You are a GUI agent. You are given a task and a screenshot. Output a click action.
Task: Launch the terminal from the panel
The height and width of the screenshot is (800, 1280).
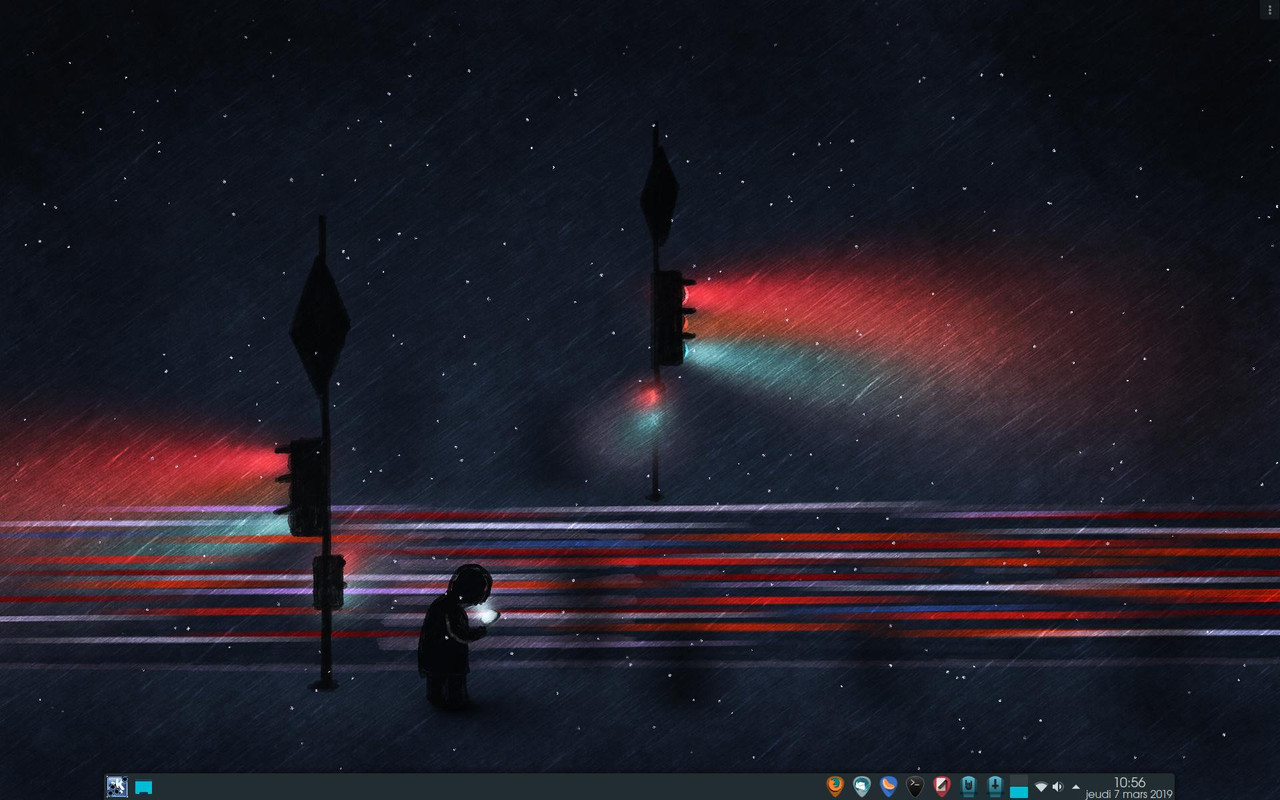point(915,787)
